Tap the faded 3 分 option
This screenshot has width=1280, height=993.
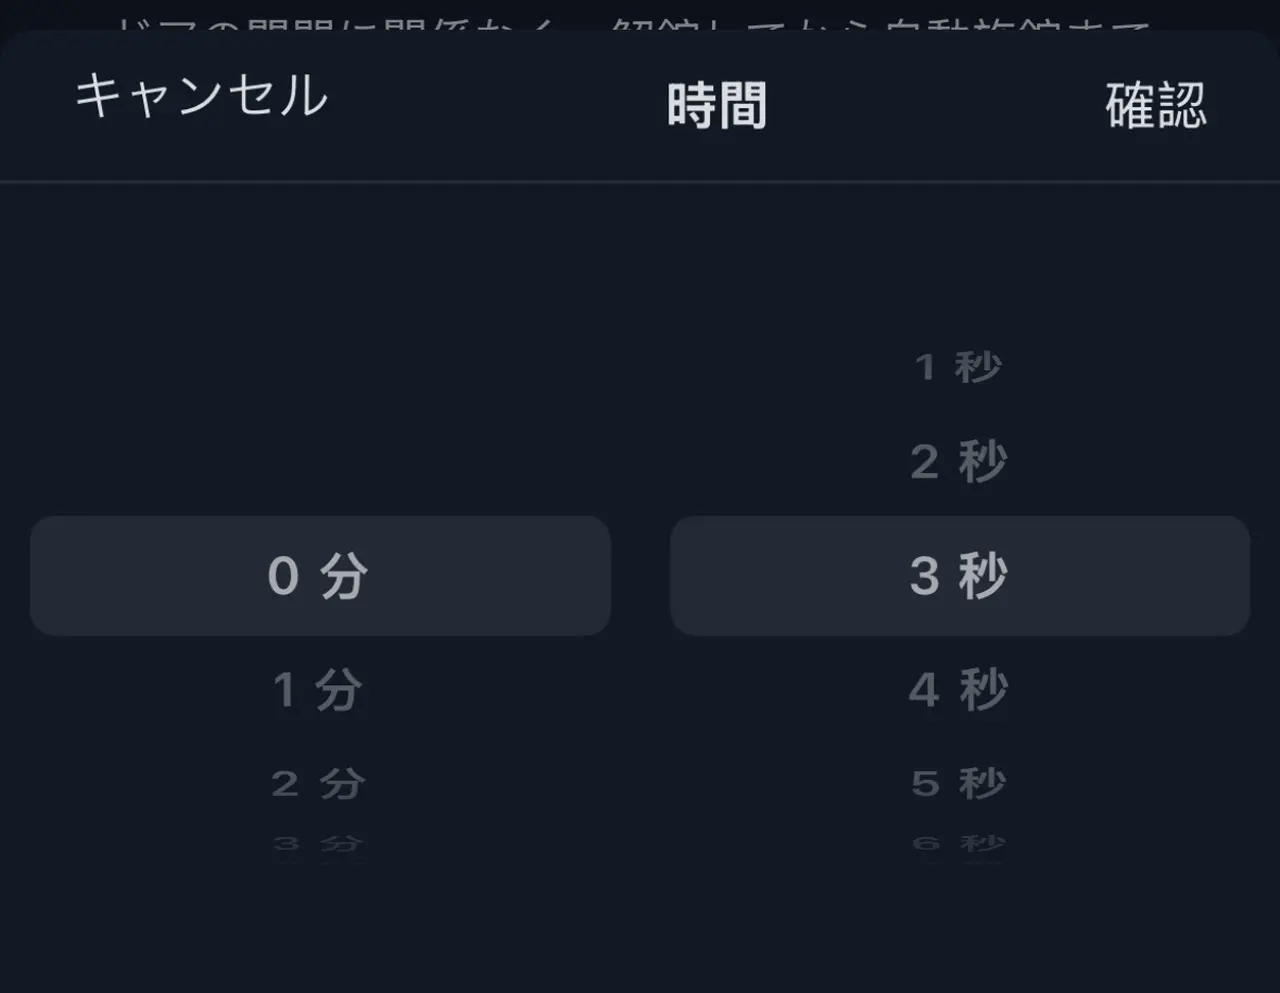[x=318, y=844]
